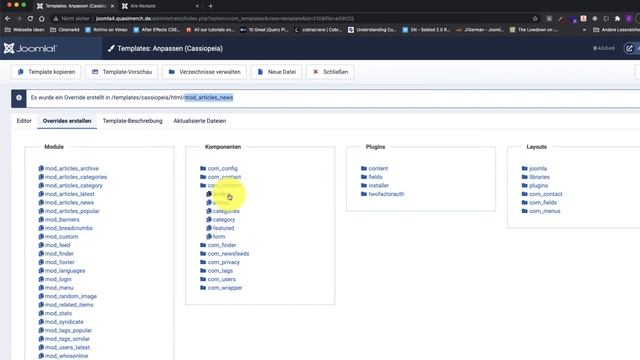Create override for categories view
This screenshot has height=360, width=640.
click(223, 211)
